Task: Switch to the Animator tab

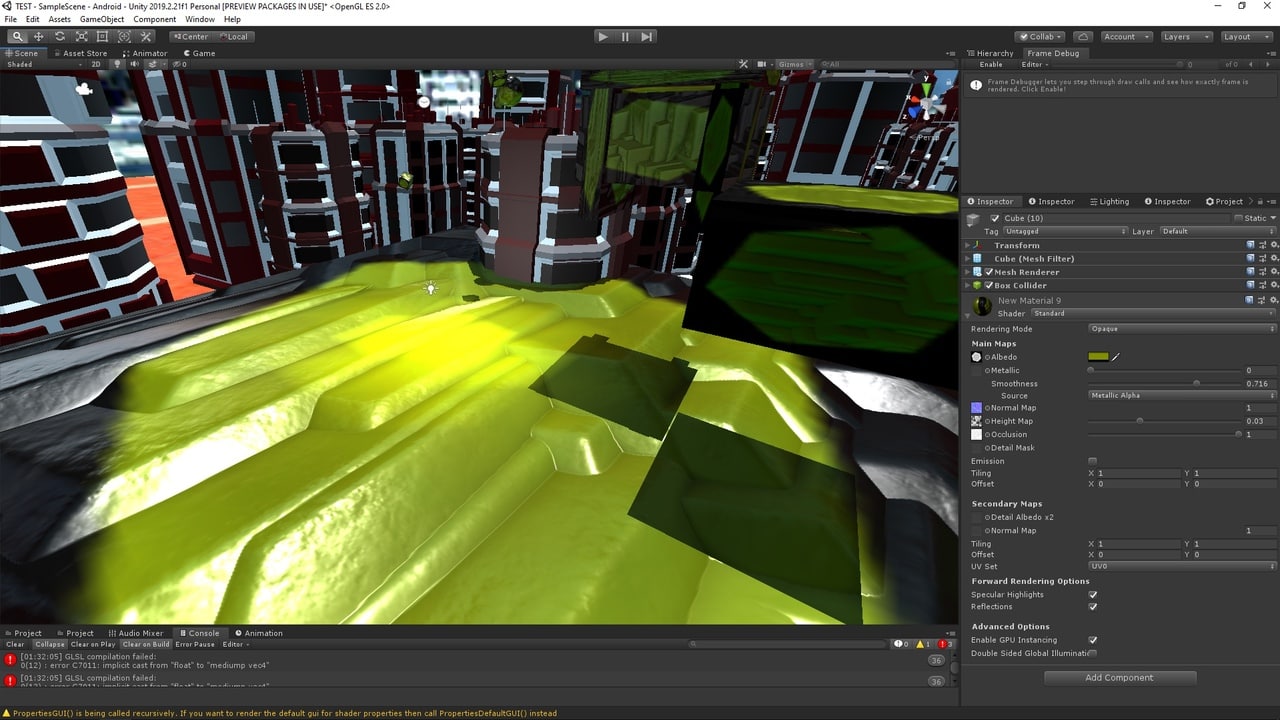Action: coord(145,53)
